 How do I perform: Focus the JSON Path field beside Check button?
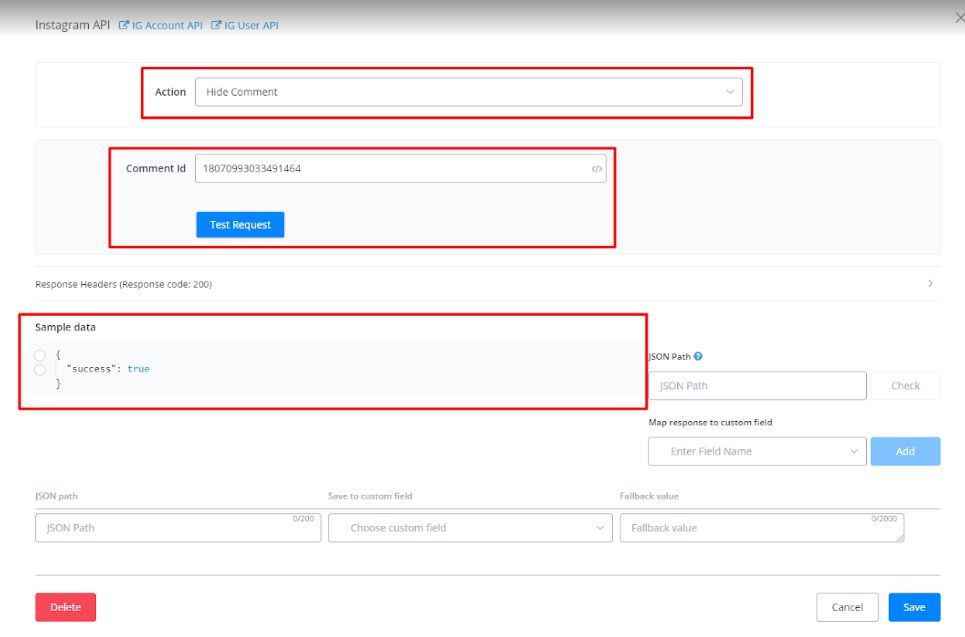[757, 386]
